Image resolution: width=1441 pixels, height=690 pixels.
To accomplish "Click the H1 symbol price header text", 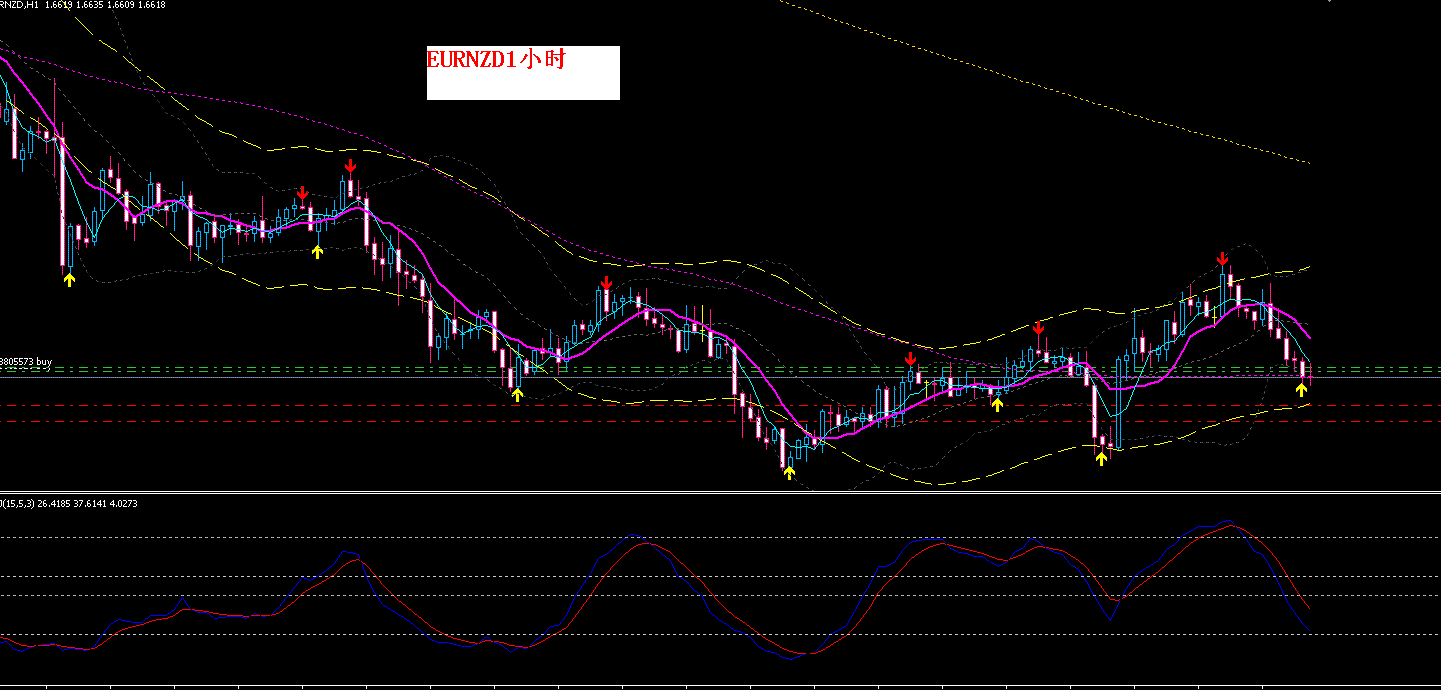I will coord(83,5).
